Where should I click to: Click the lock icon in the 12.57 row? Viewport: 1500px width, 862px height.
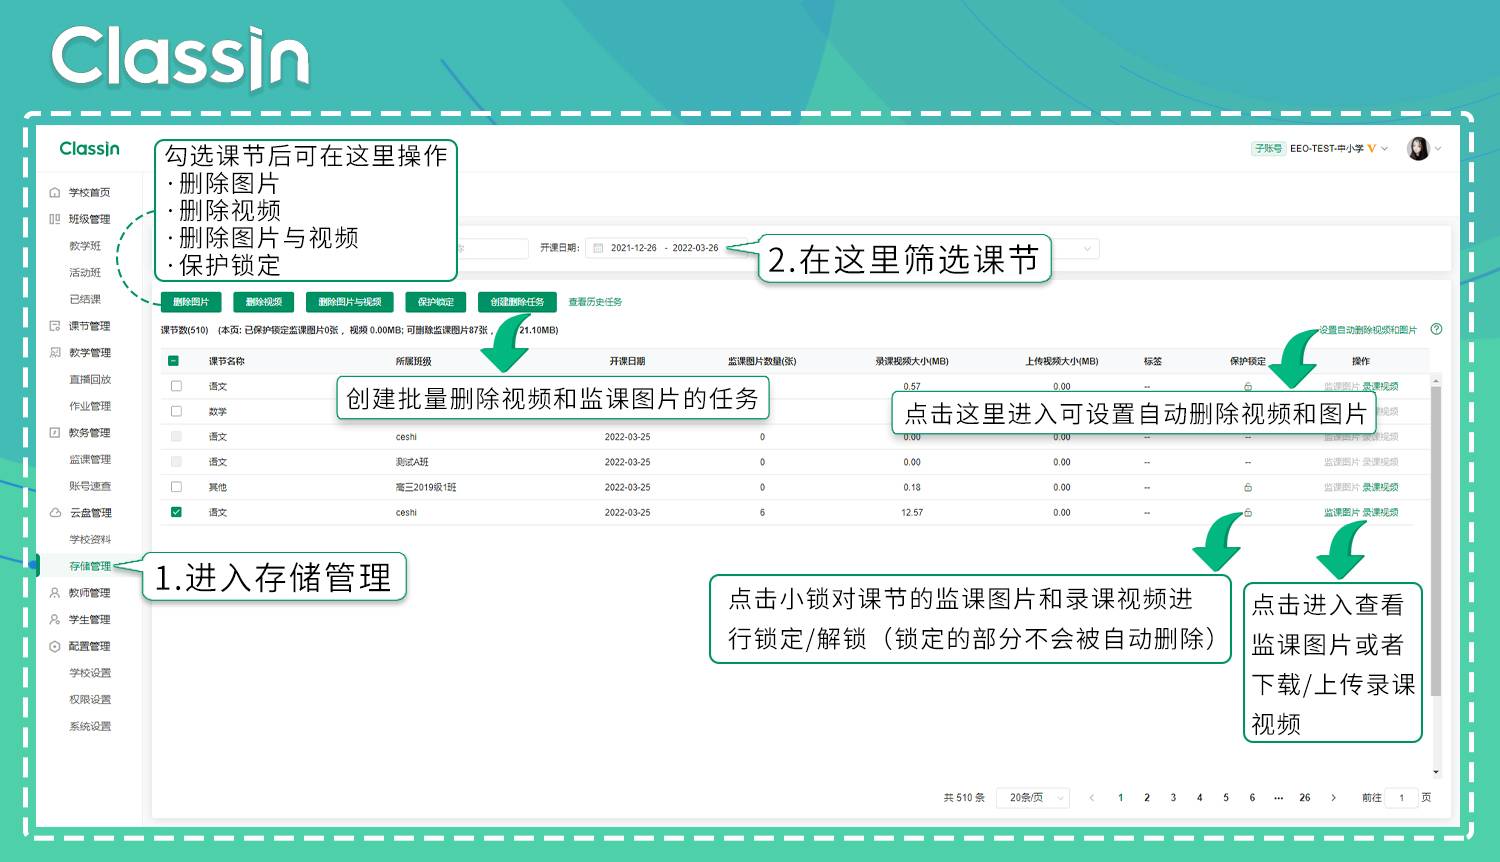[x=1248, y=512]
